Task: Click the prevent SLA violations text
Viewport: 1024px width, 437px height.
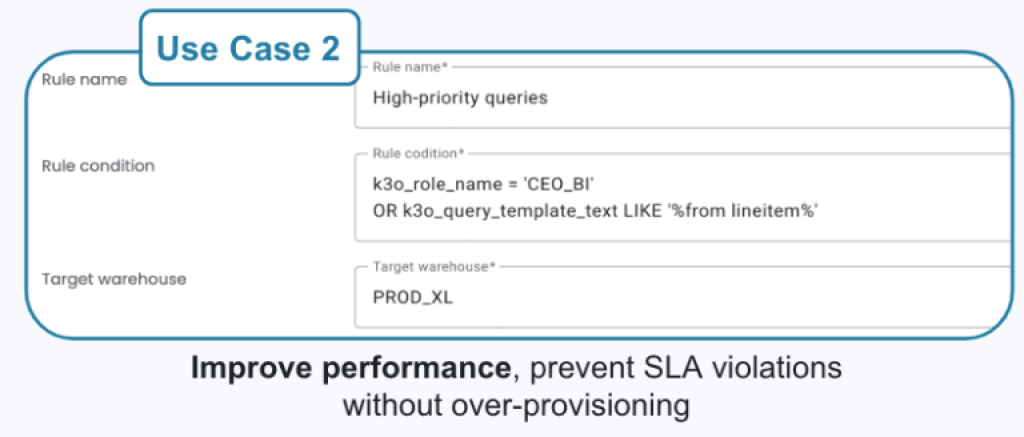Action: point(684,369)
